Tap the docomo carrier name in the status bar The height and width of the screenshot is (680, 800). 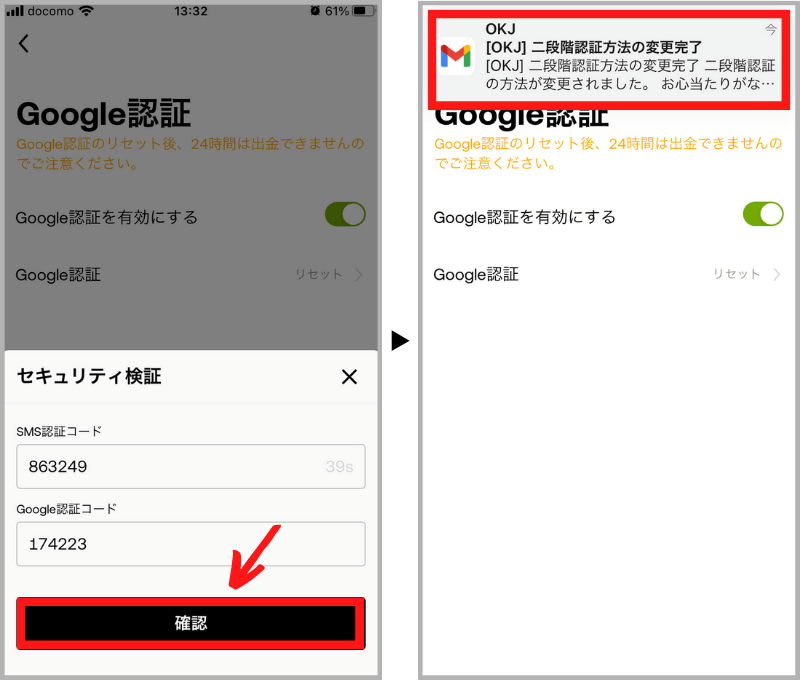[x=51, y=11]
